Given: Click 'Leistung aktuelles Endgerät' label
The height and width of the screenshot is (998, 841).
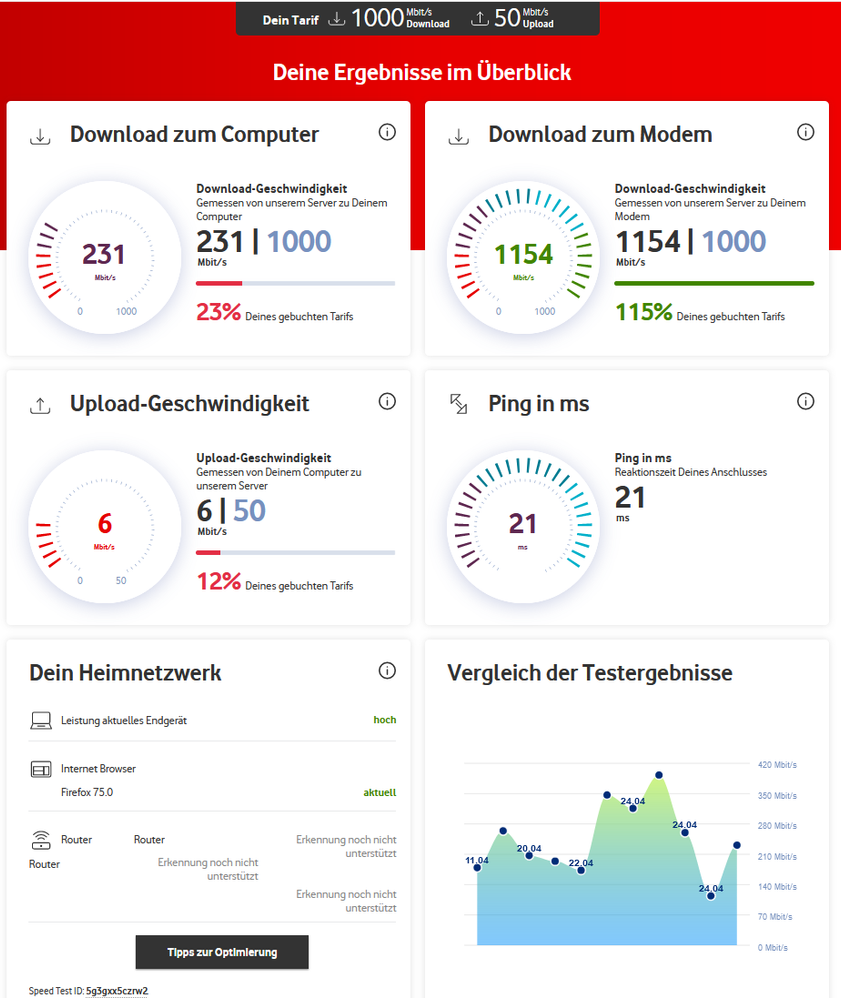Looking at the screenshot, I should pos(124,720).
